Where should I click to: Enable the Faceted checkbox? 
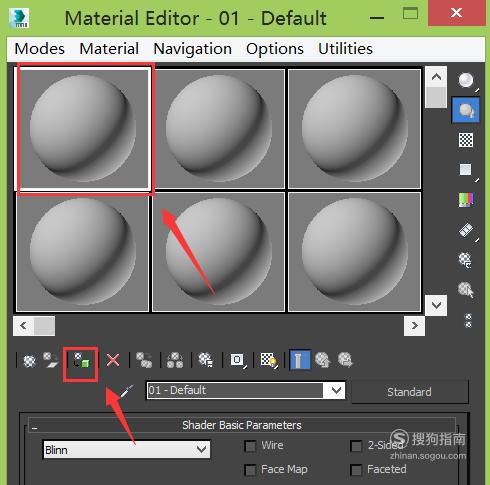pyautogui.click(x=356, y=470)
